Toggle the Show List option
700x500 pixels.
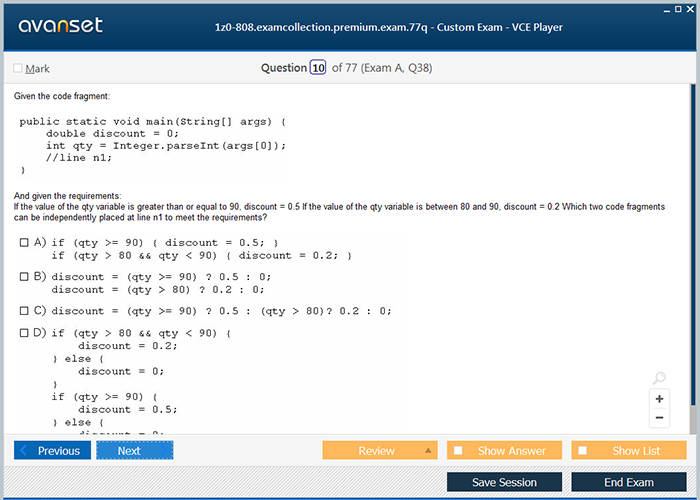[582, 451]
